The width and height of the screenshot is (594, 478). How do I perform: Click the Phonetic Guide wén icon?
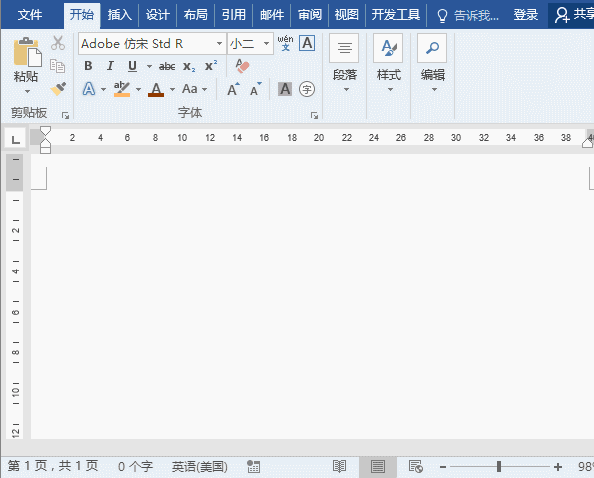click(285, 43)
